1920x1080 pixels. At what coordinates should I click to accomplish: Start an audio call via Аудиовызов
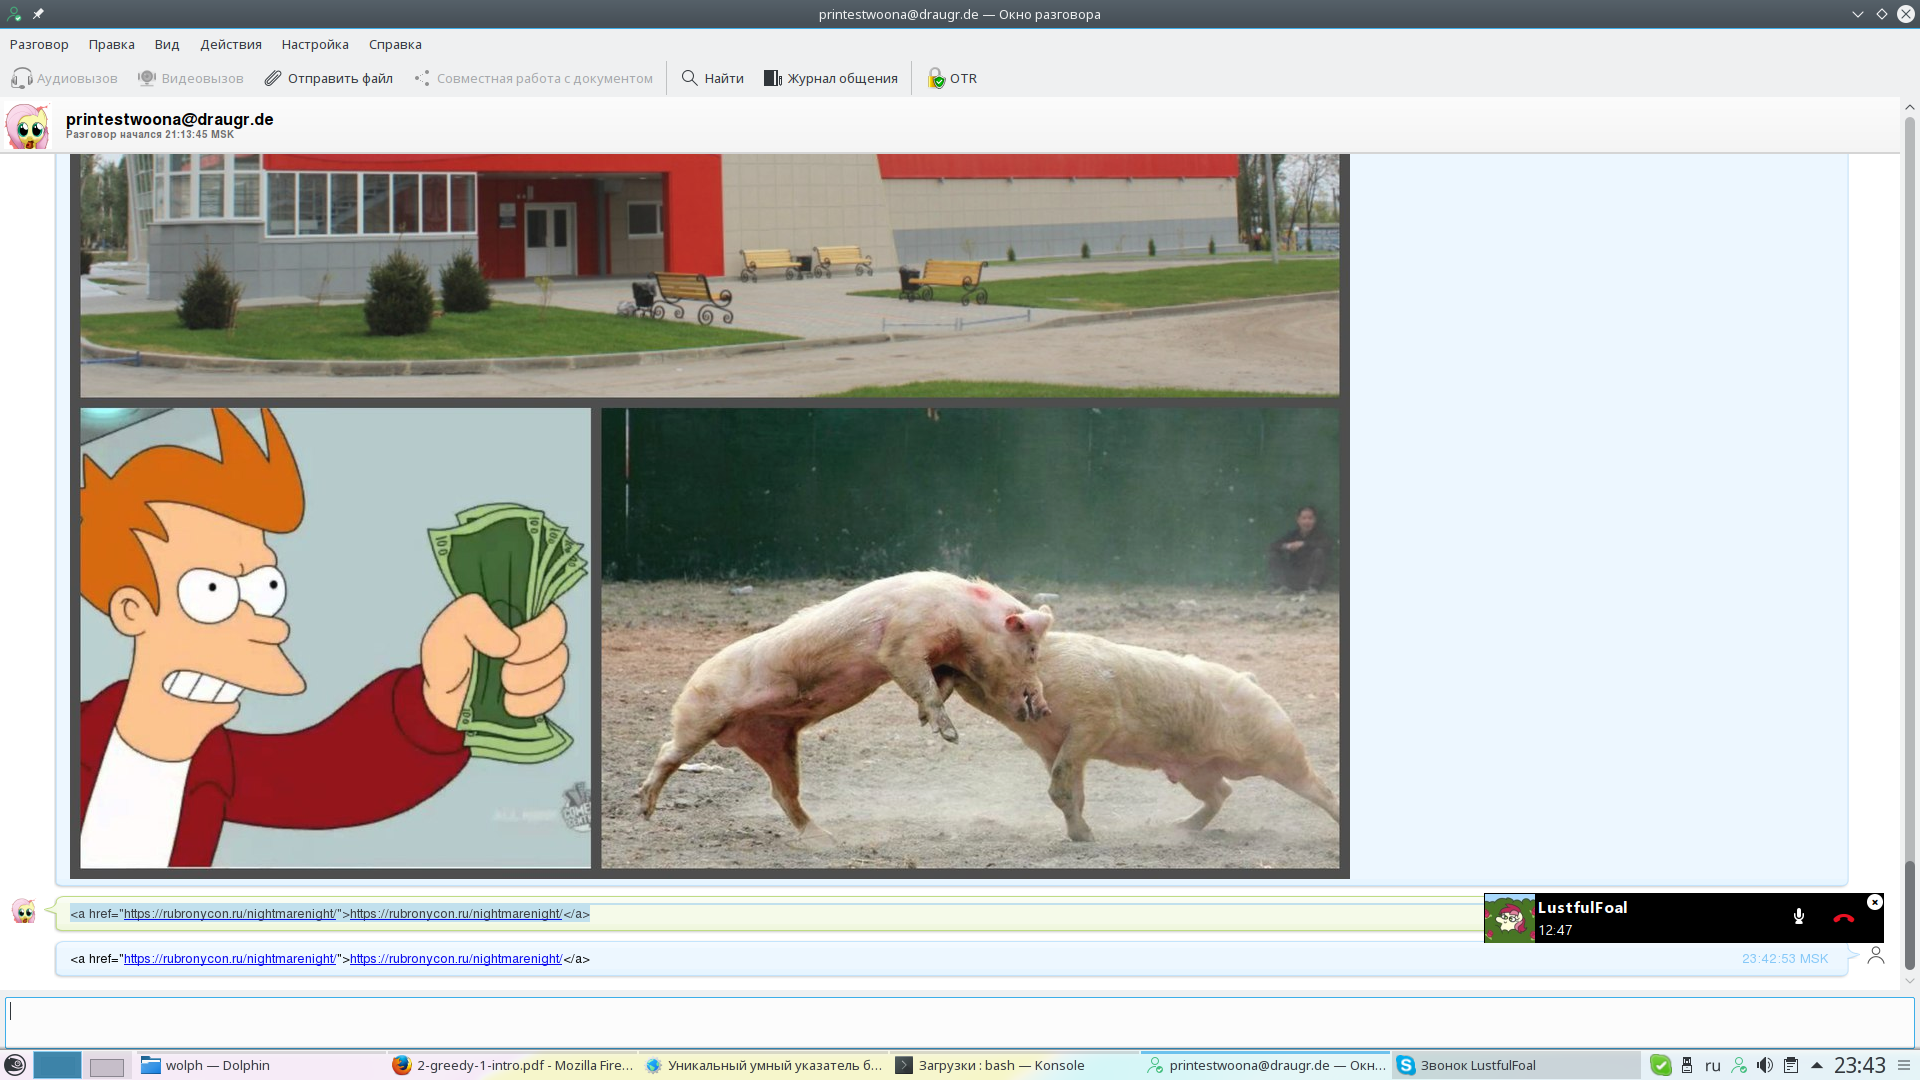point(64,78)
